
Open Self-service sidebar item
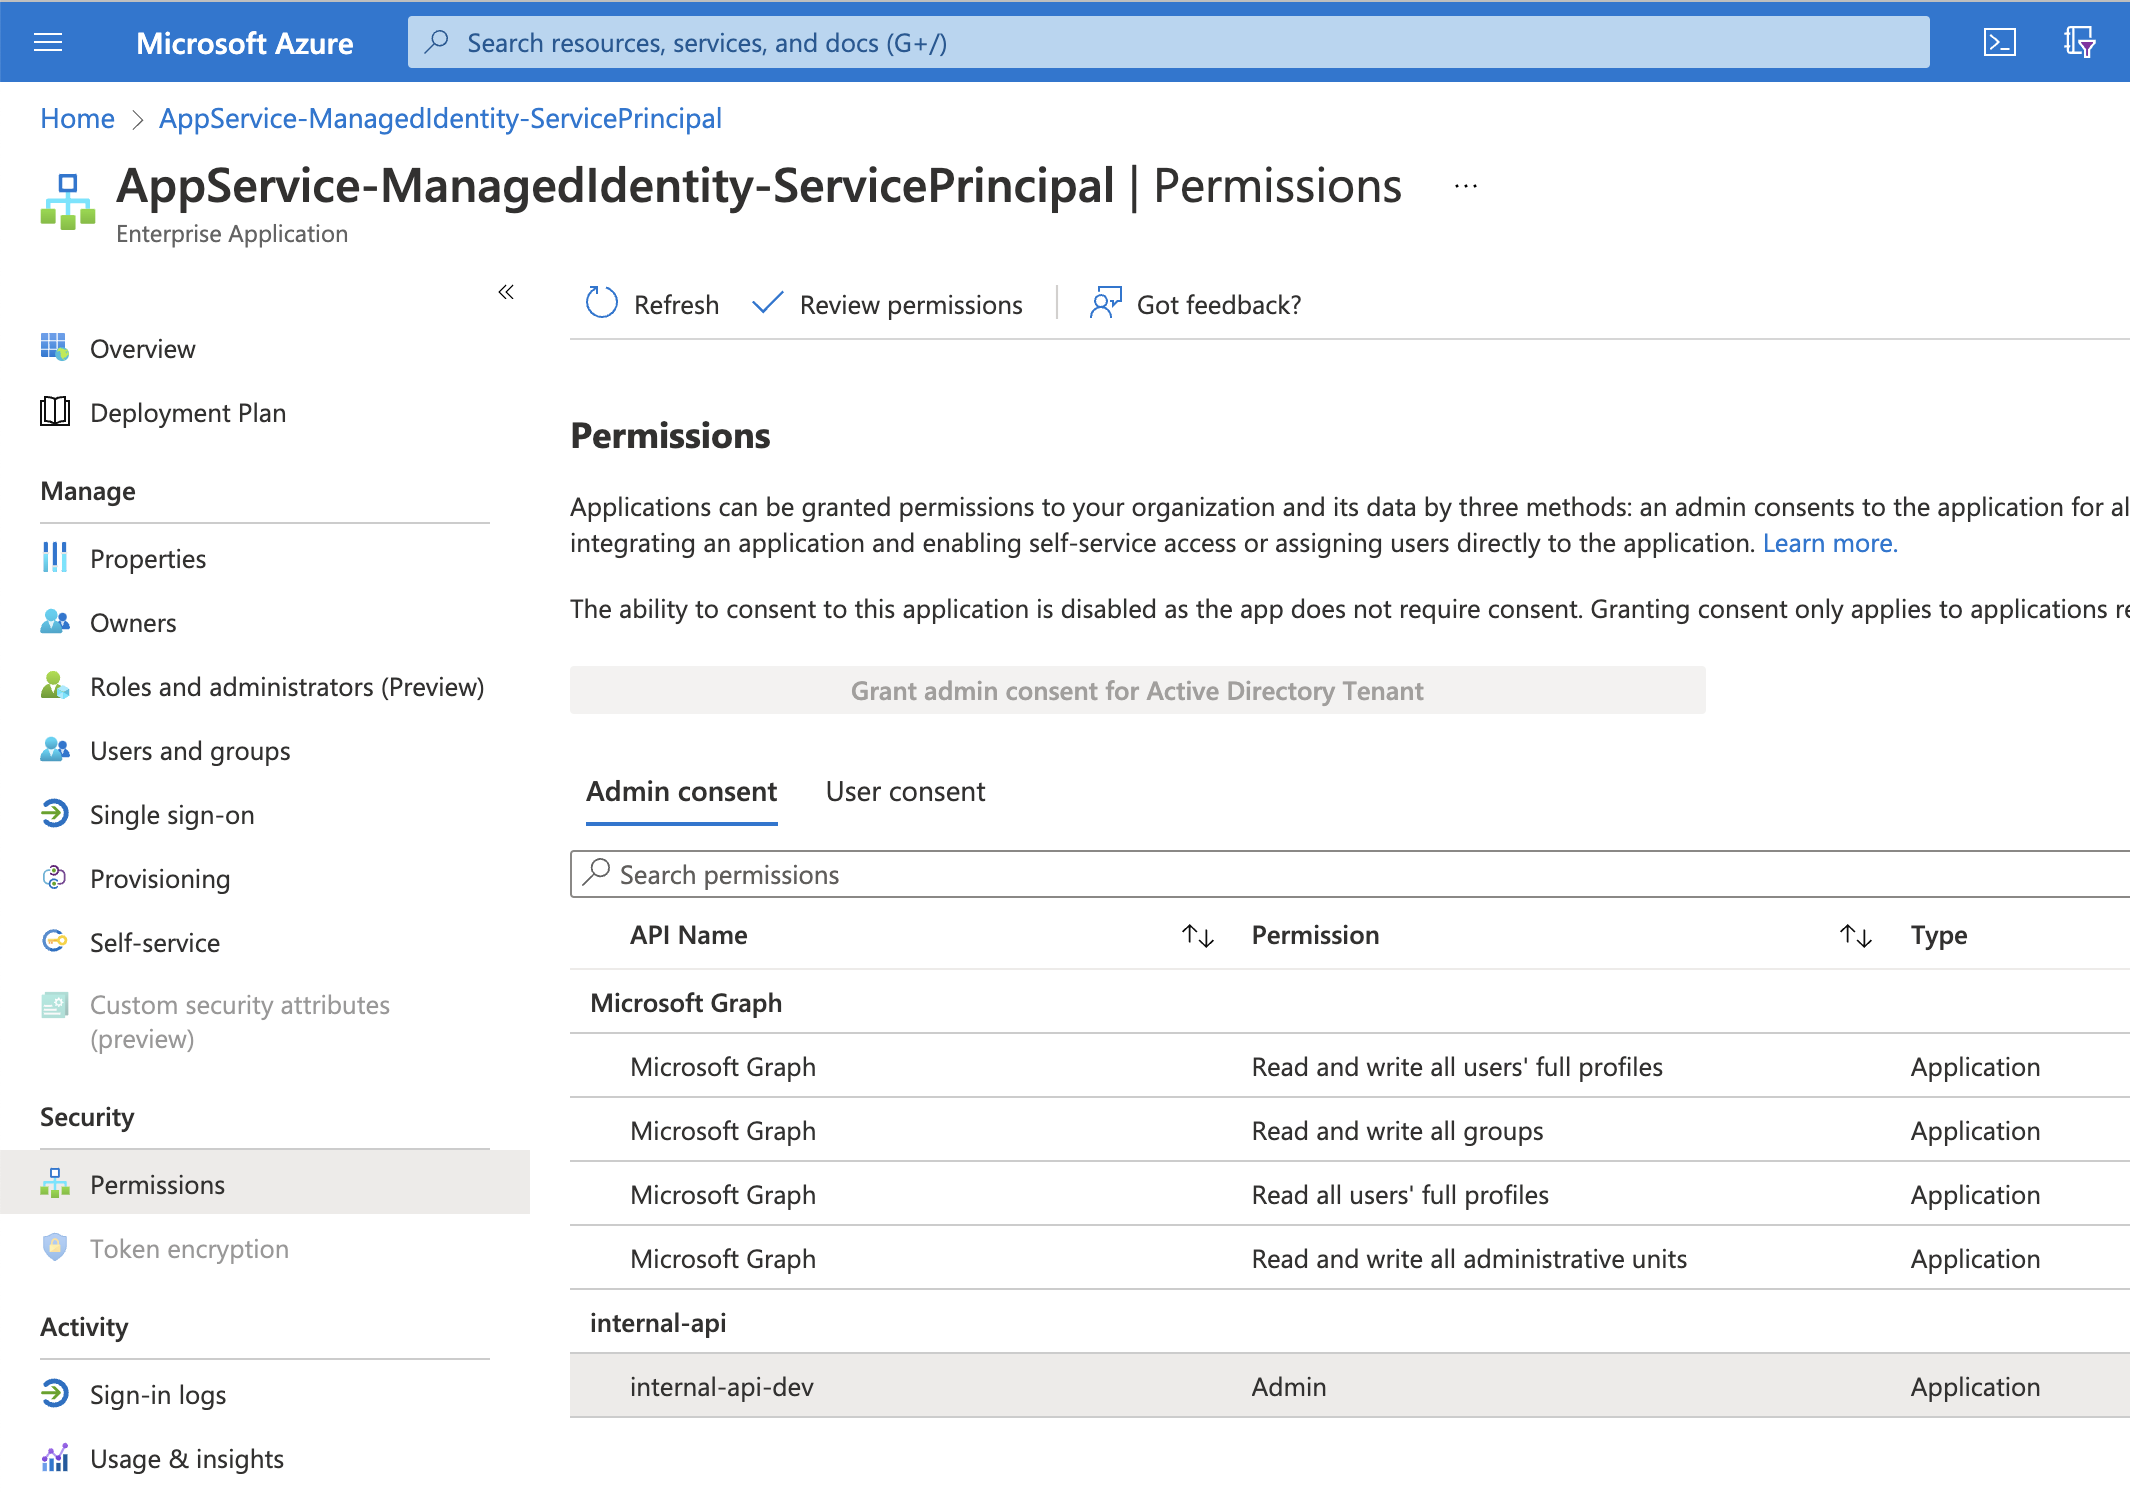(x=155, y=943)
